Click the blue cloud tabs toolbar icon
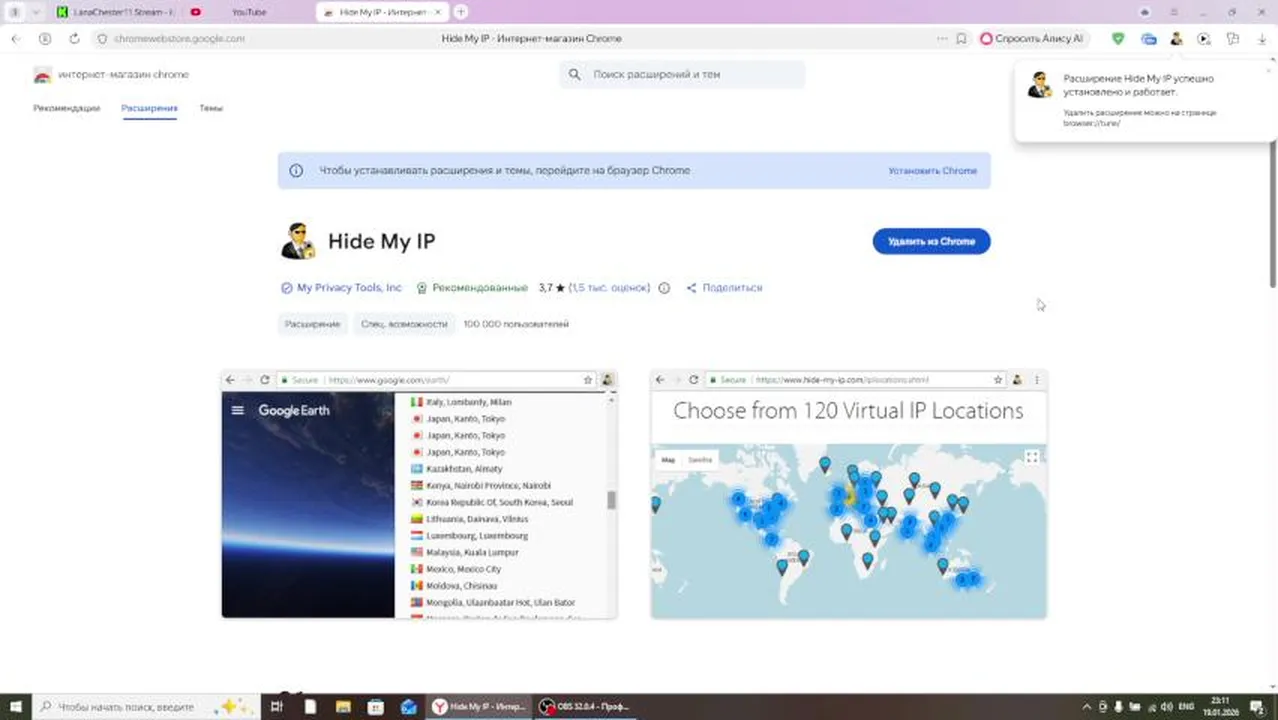 1148,38
